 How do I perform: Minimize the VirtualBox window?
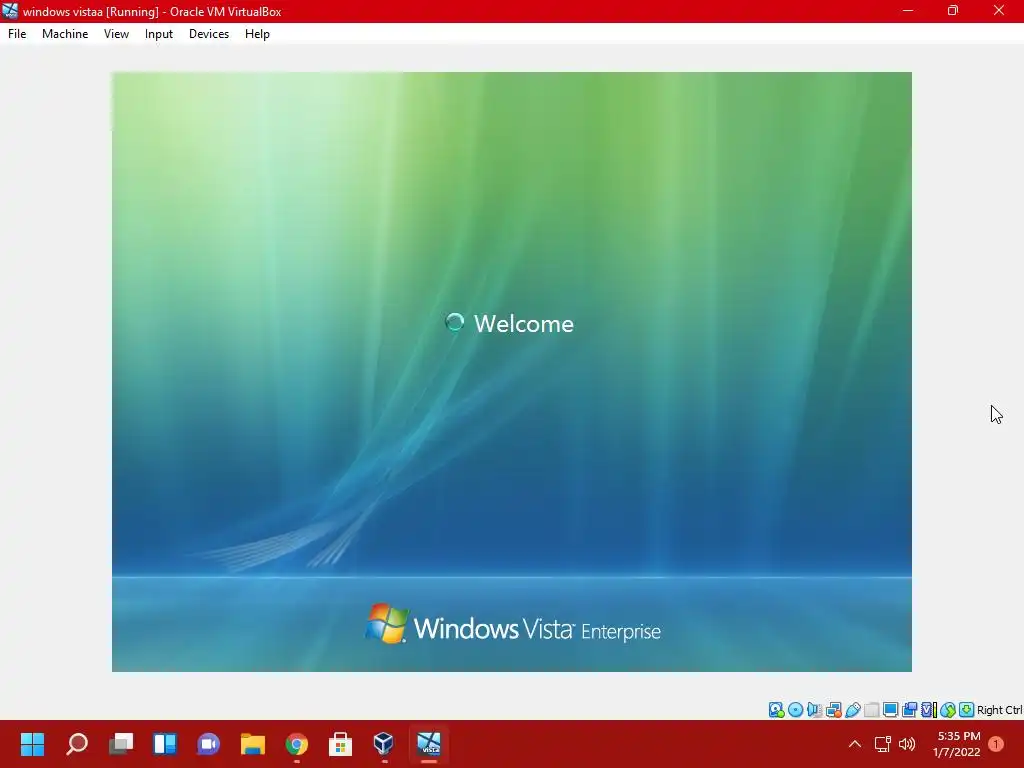tap(908, 11)
